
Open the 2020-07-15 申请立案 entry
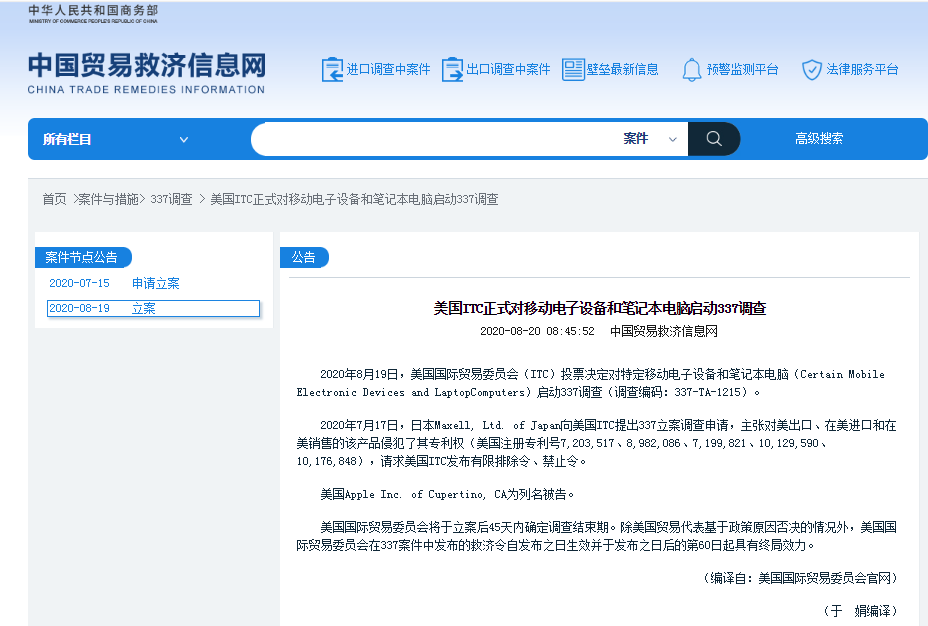coord(114,283)
